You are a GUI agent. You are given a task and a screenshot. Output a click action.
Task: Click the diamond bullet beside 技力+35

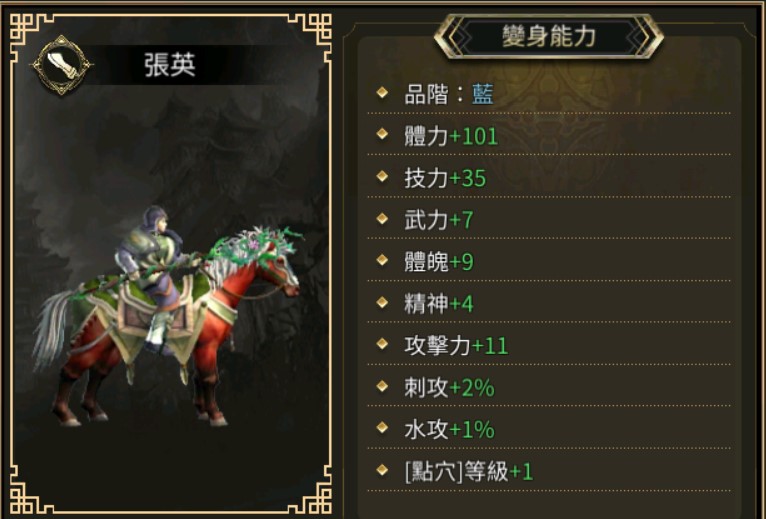383,176
